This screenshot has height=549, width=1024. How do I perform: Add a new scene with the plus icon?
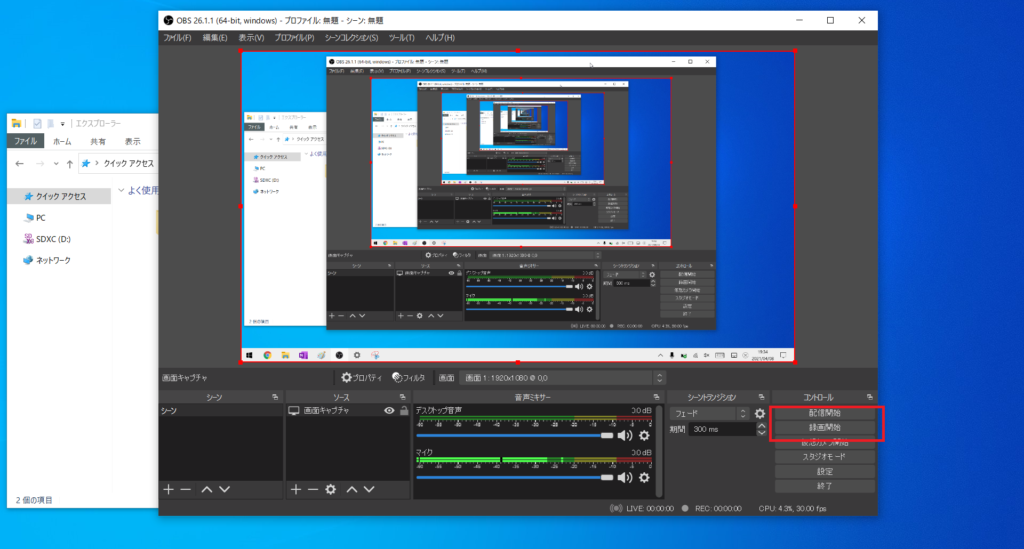168,489
